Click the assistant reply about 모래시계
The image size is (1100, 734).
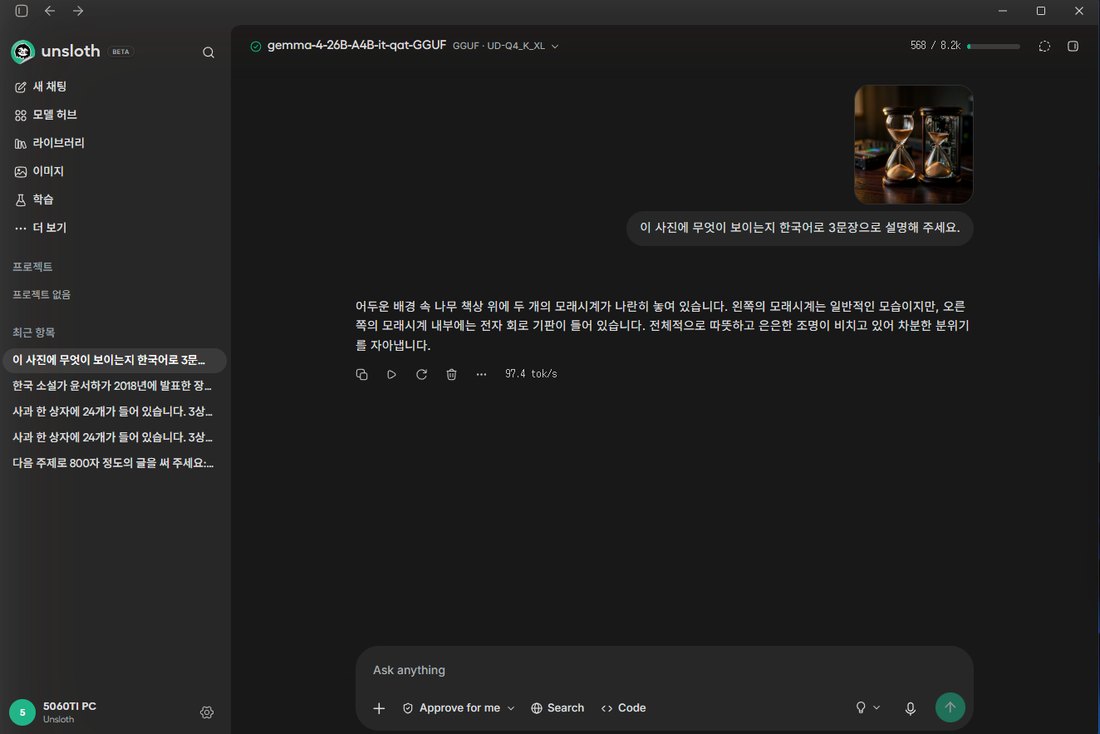(x=662, y=326)
